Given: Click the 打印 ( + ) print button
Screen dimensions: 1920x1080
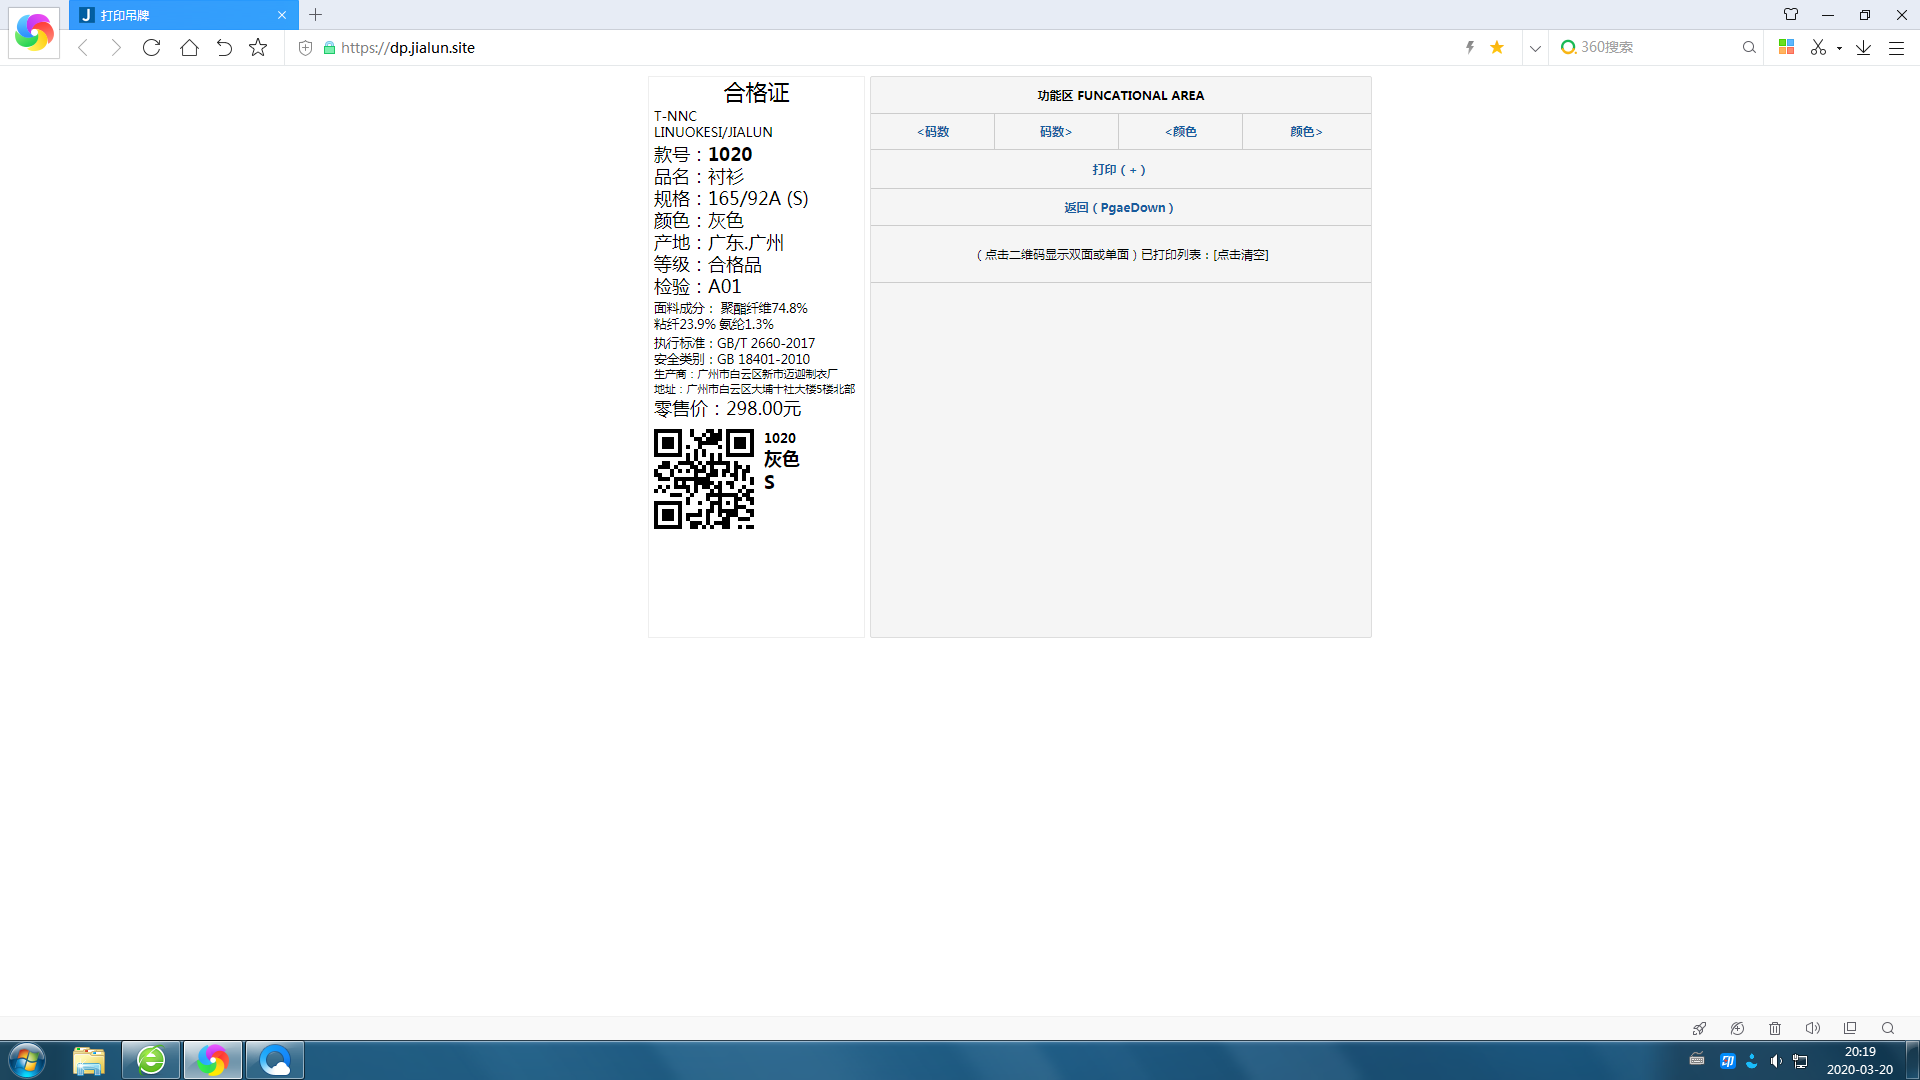Looking at the screenshot, I should click(x=1119, y=170).
